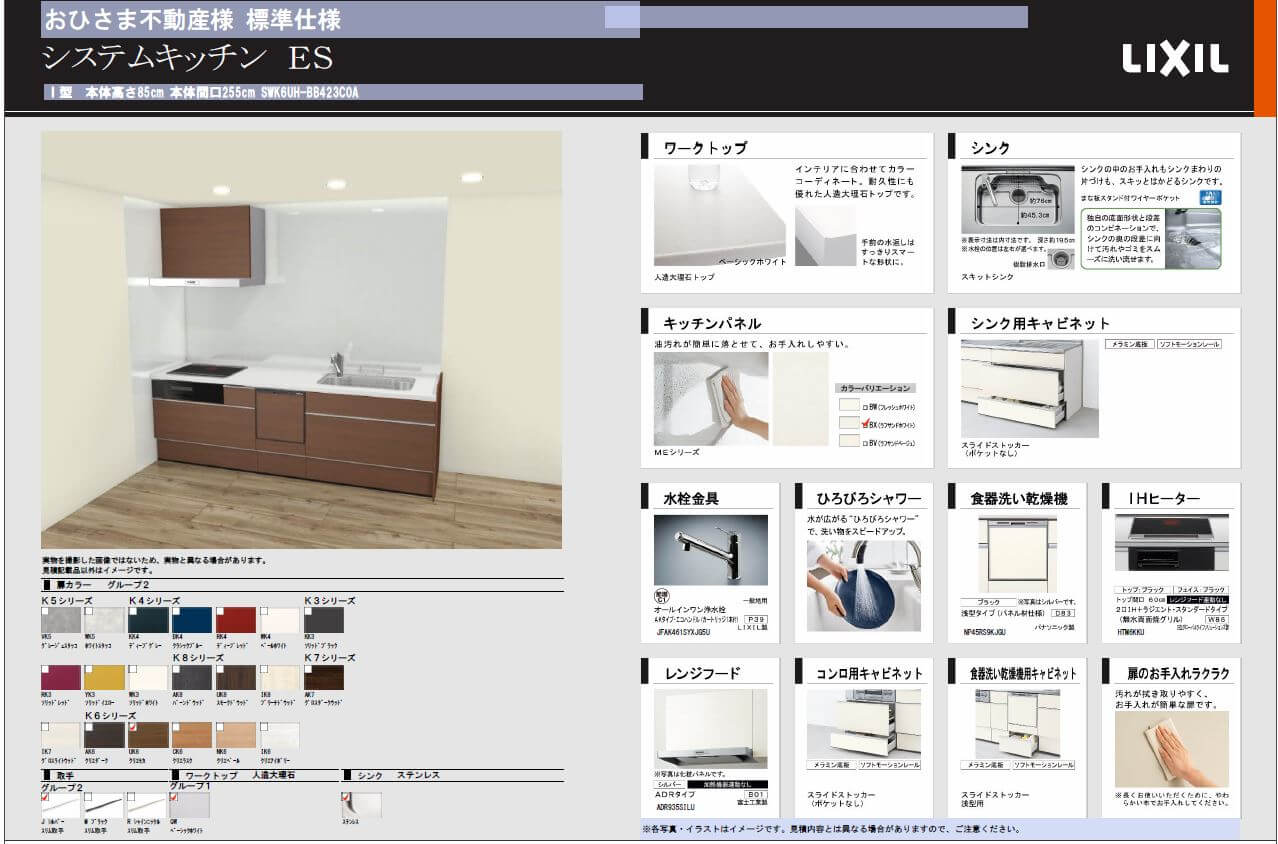Select the WK4 ペールホワイト swatch
1278x844 pixels.
click(280, 620)
